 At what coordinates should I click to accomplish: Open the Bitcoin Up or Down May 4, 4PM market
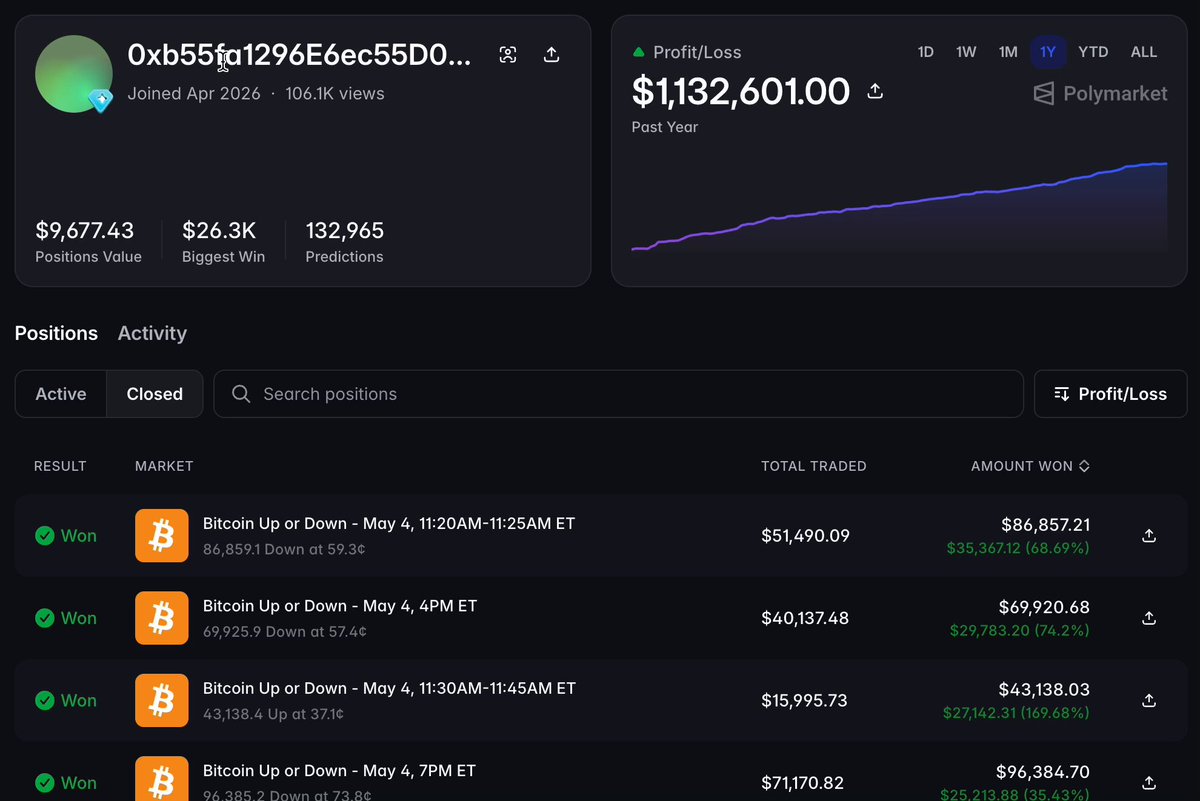tap(340, 606)
